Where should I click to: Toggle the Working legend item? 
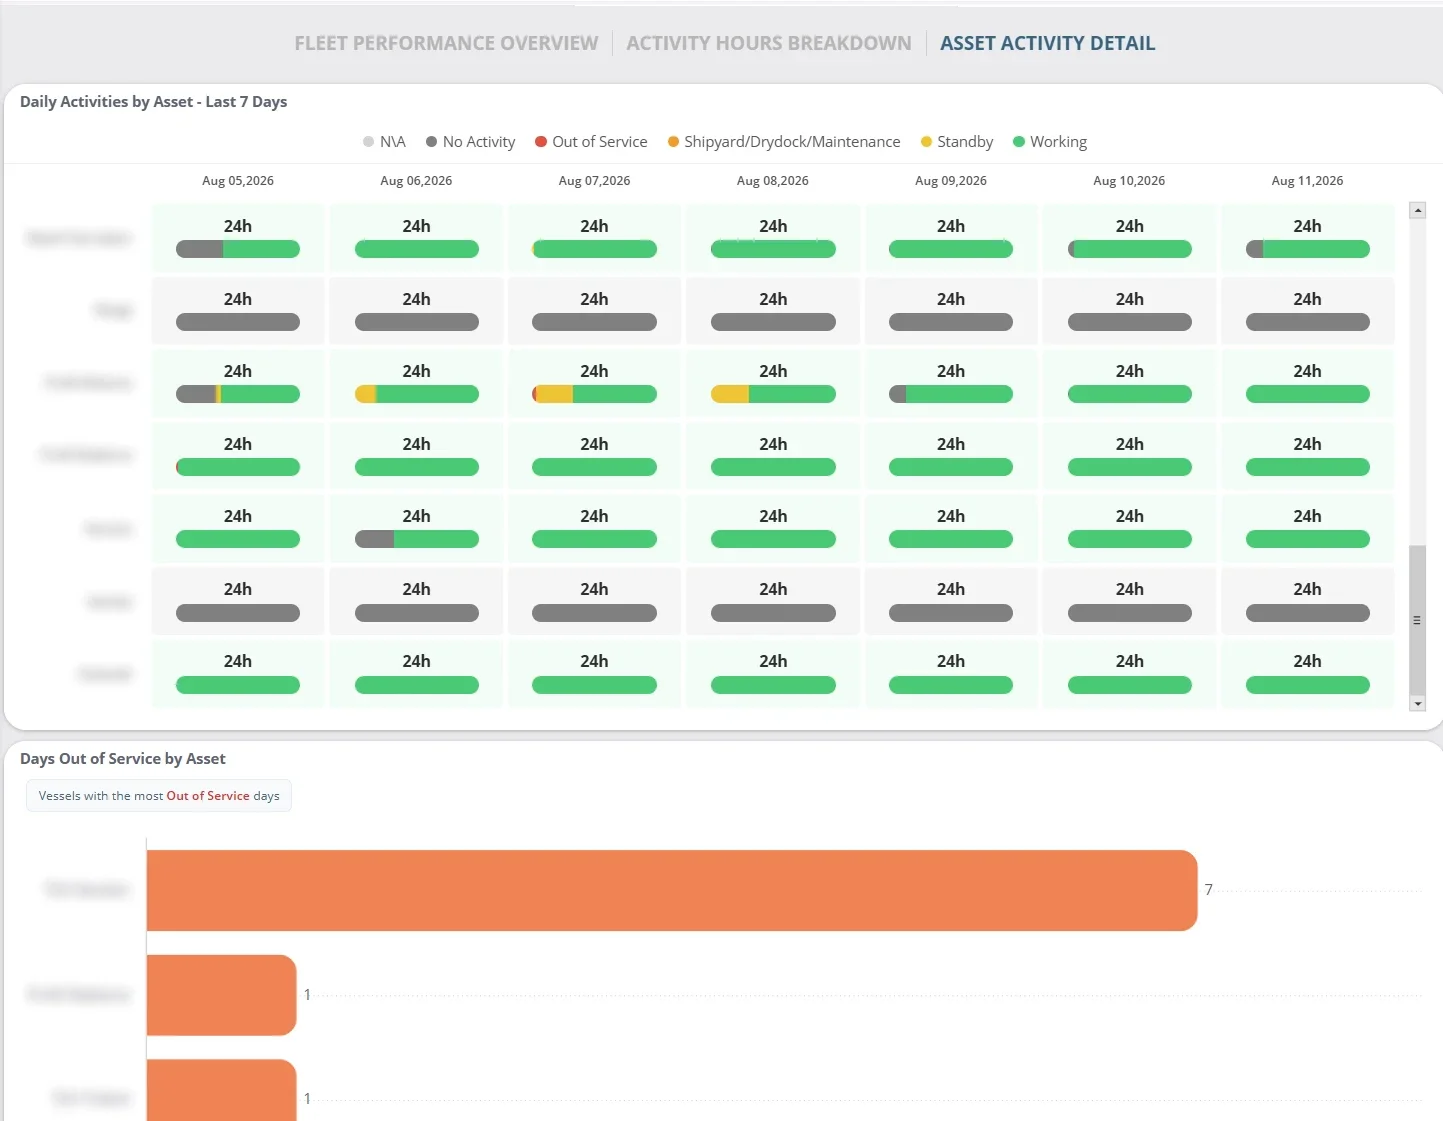click(1050, 142)
